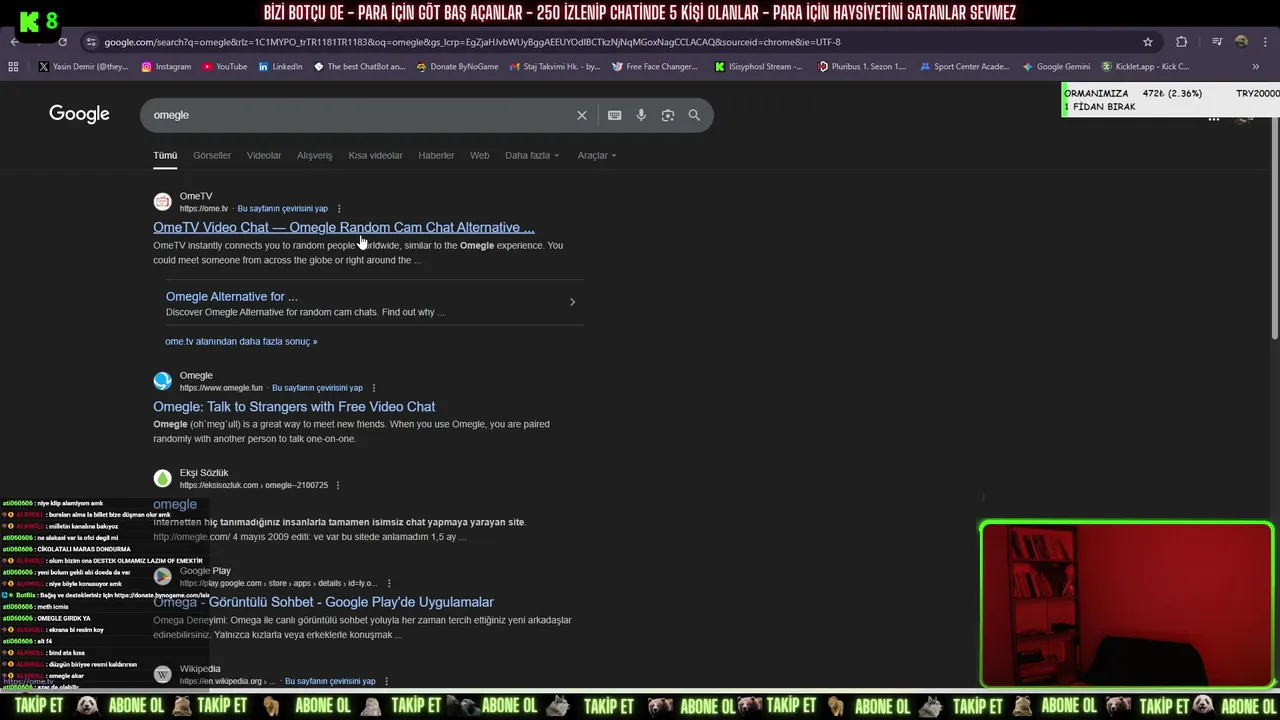Click the Chrome address bar URL

pos(472,42)
